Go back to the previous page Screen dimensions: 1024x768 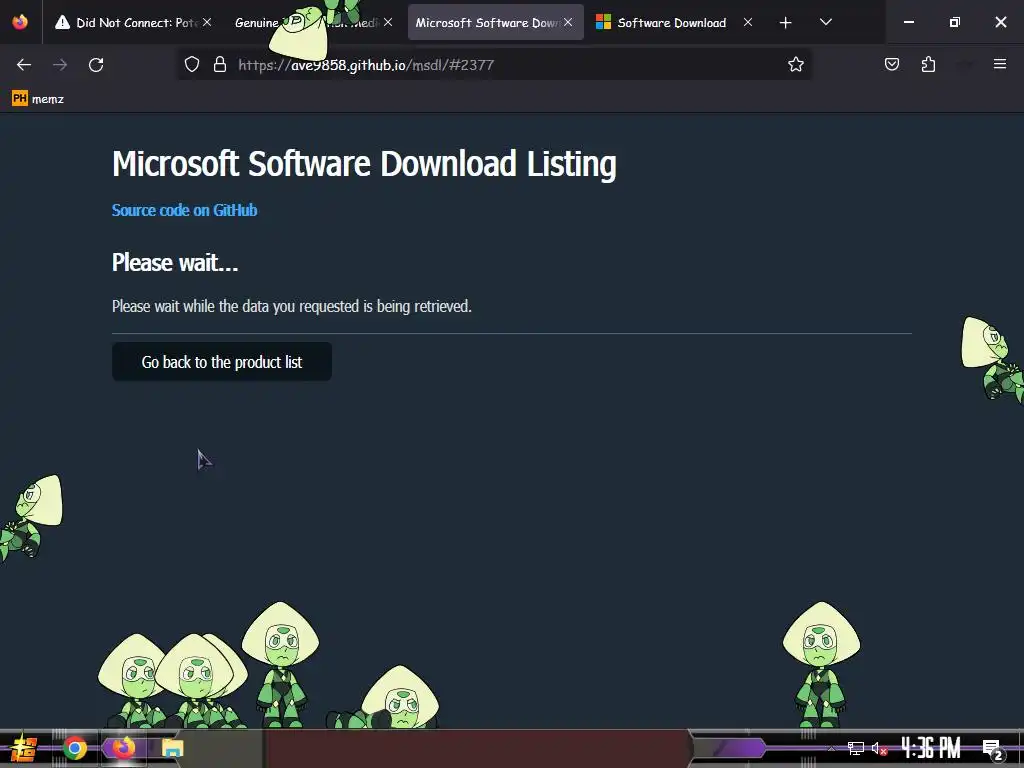click(24, 65)
